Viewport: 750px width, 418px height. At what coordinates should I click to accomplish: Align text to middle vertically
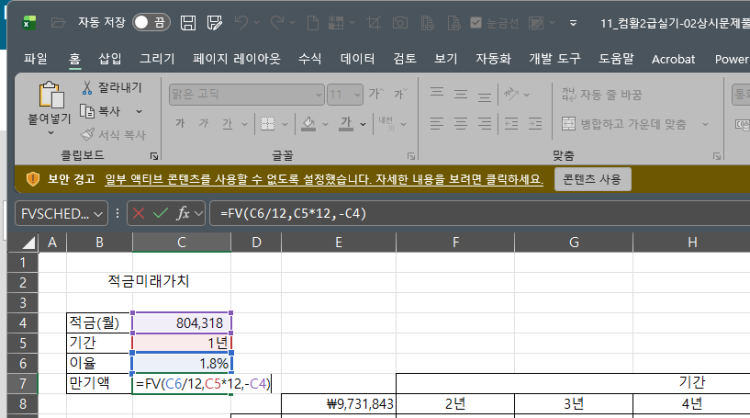pos(461,94)
